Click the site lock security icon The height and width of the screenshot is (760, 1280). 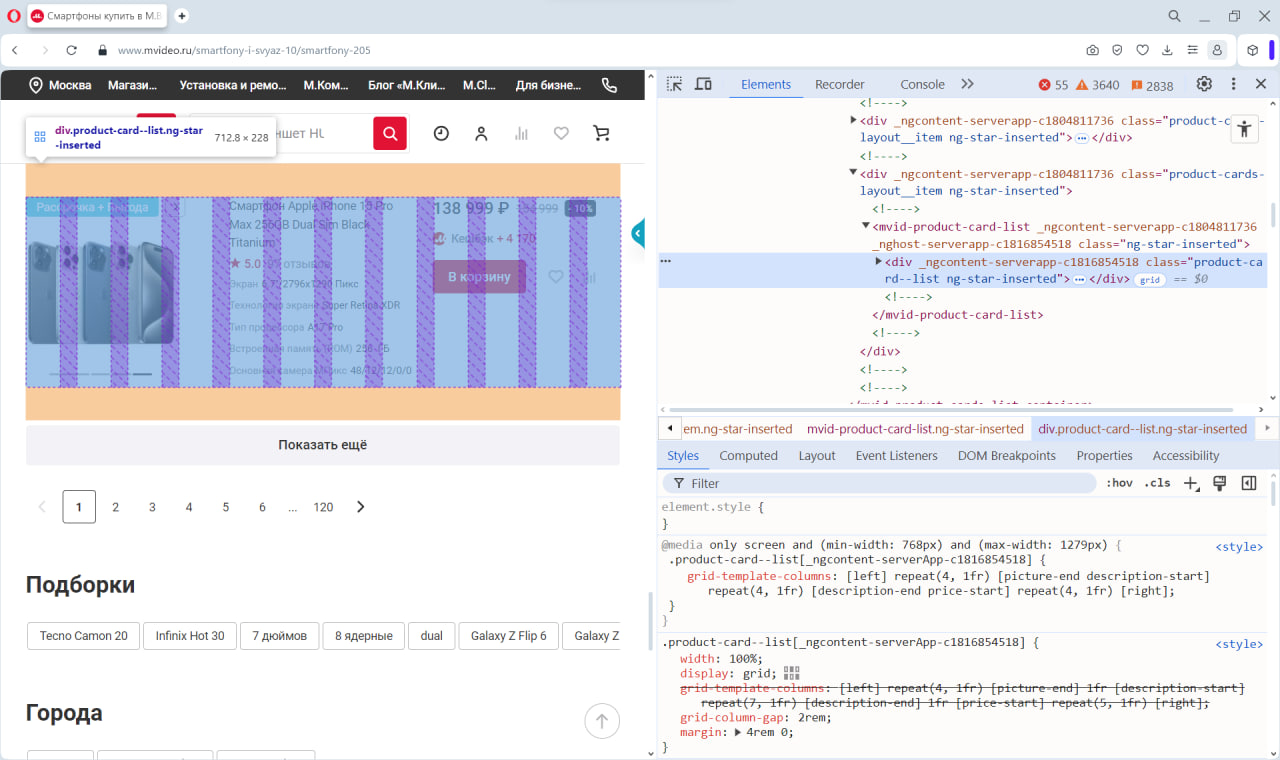(102, 50)
